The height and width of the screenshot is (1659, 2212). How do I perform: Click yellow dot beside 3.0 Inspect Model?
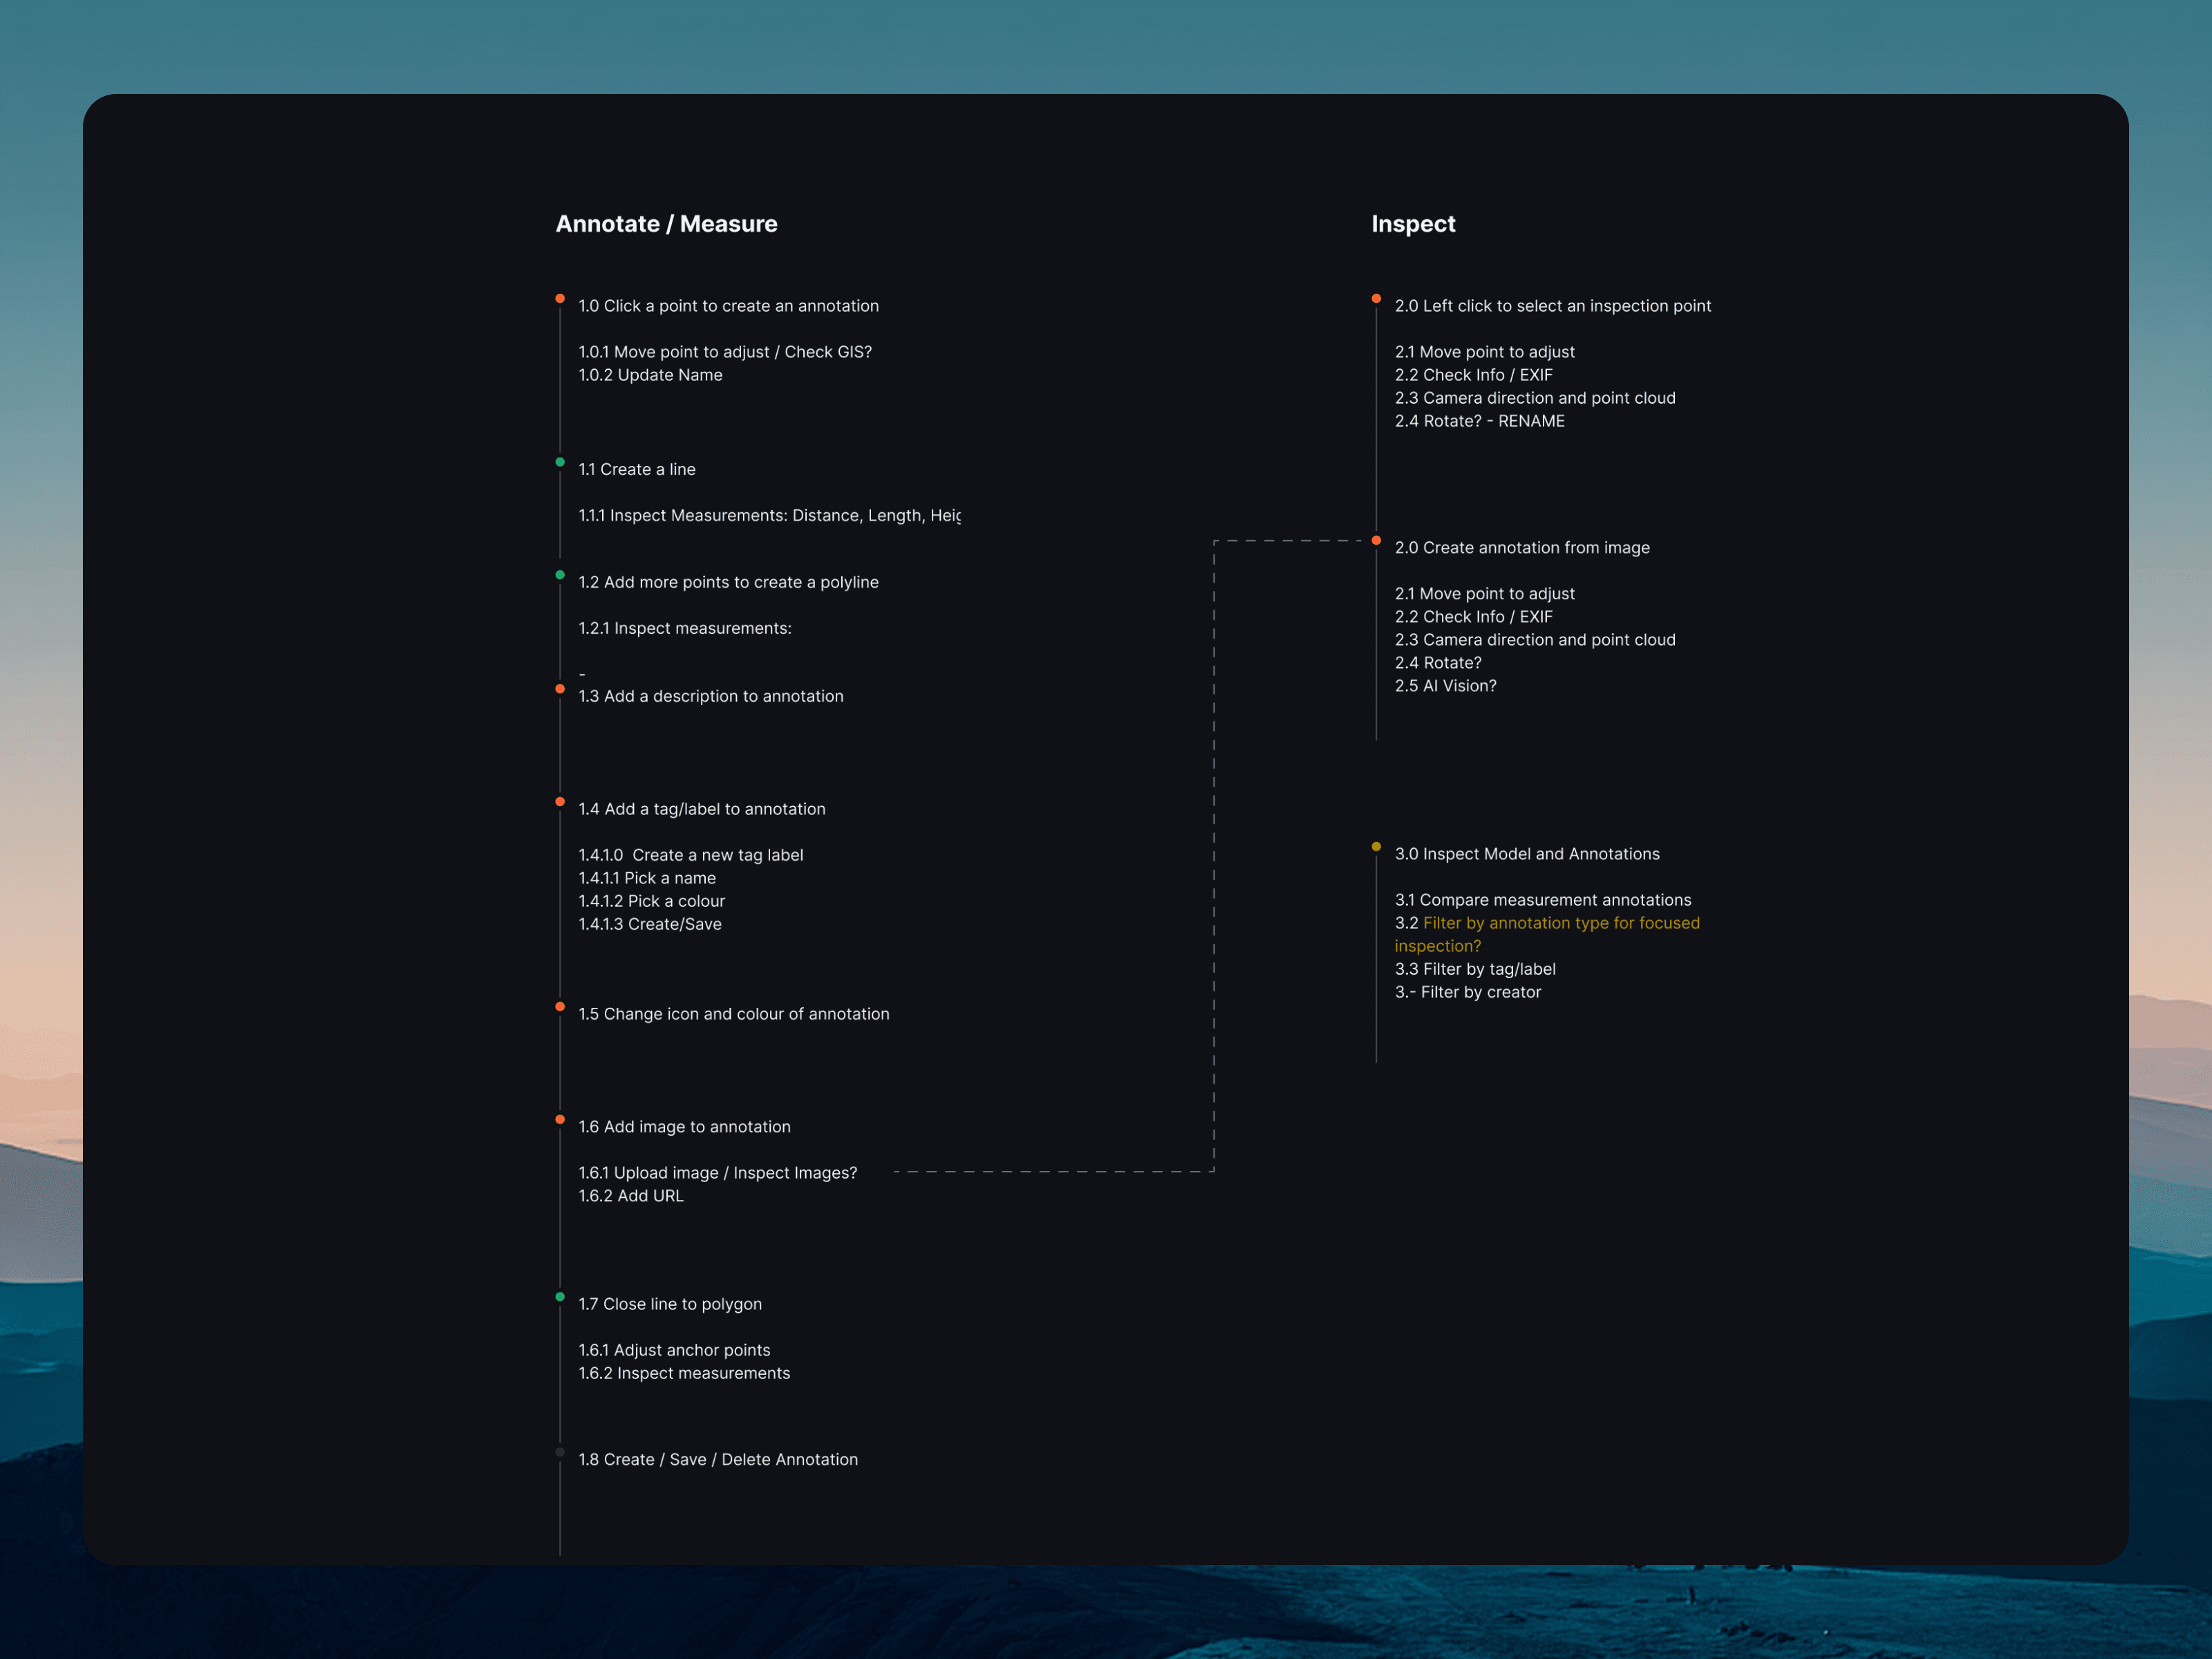click(1376, 847)
